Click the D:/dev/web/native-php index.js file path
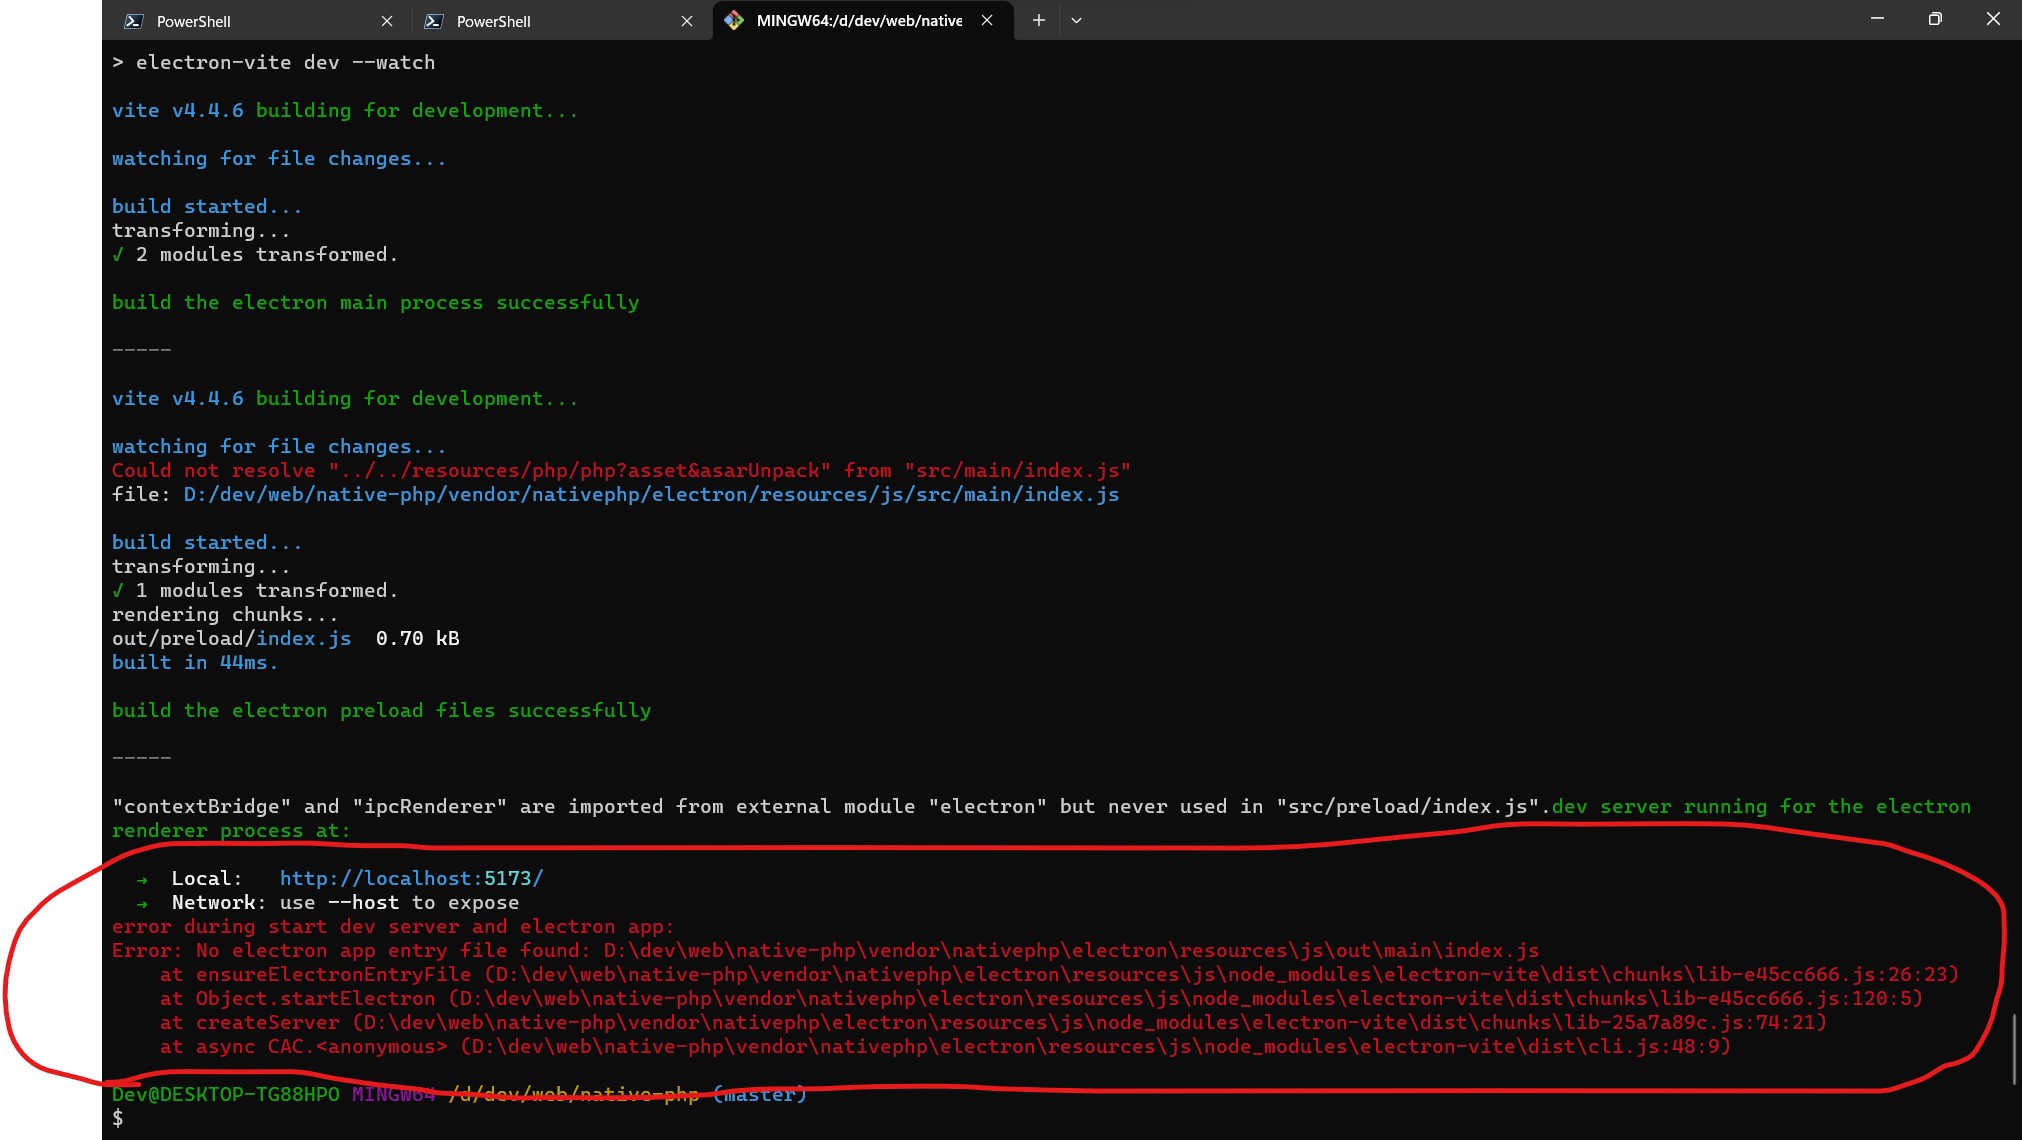This screenshot has height=1140, width=2022. click(650, 493)
